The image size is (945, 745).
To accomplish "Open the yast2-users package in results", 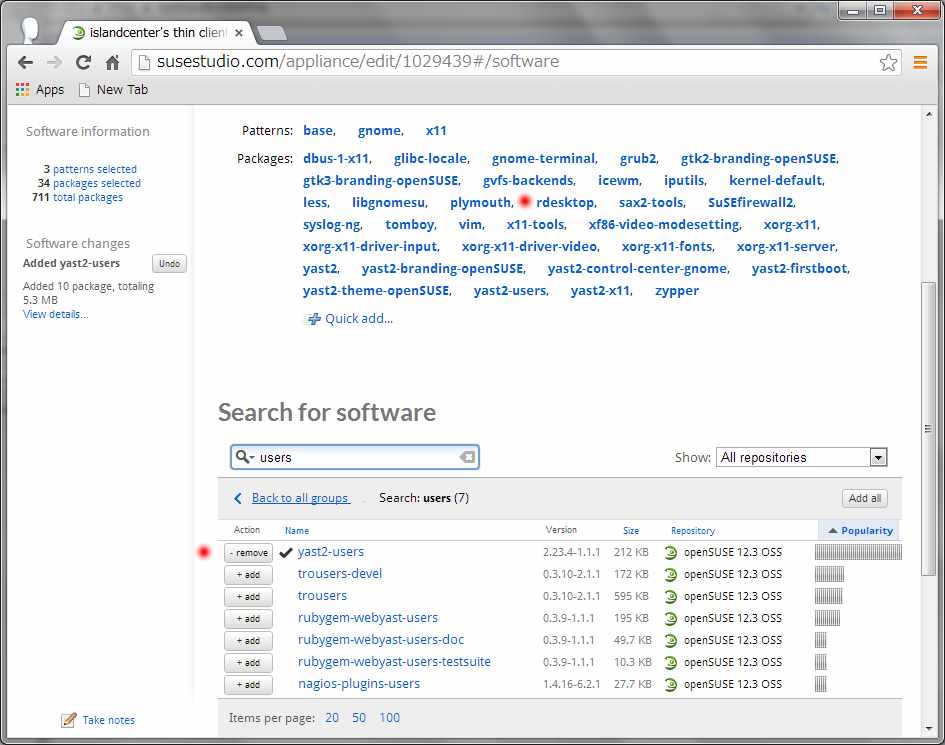I will click(331, 552).
